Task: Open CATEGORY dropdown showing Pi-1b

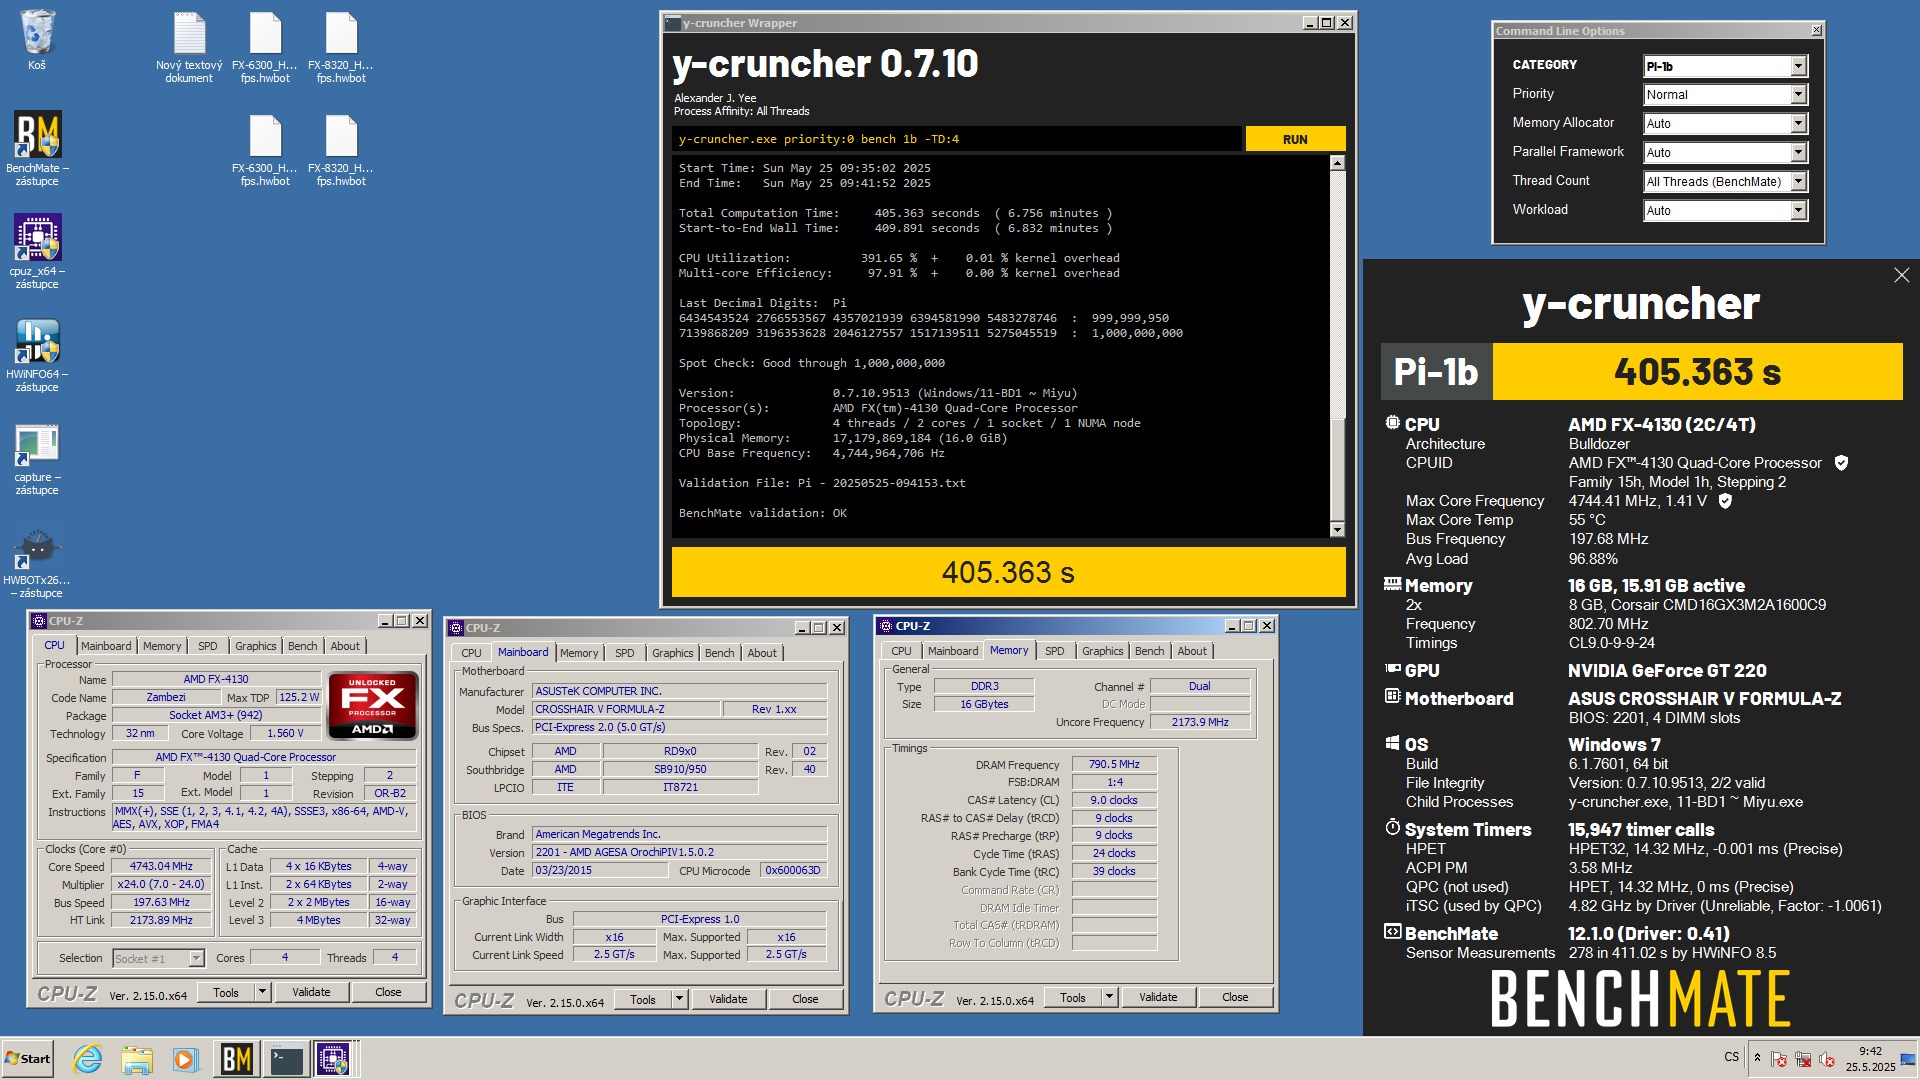Action: [1725, 66]
